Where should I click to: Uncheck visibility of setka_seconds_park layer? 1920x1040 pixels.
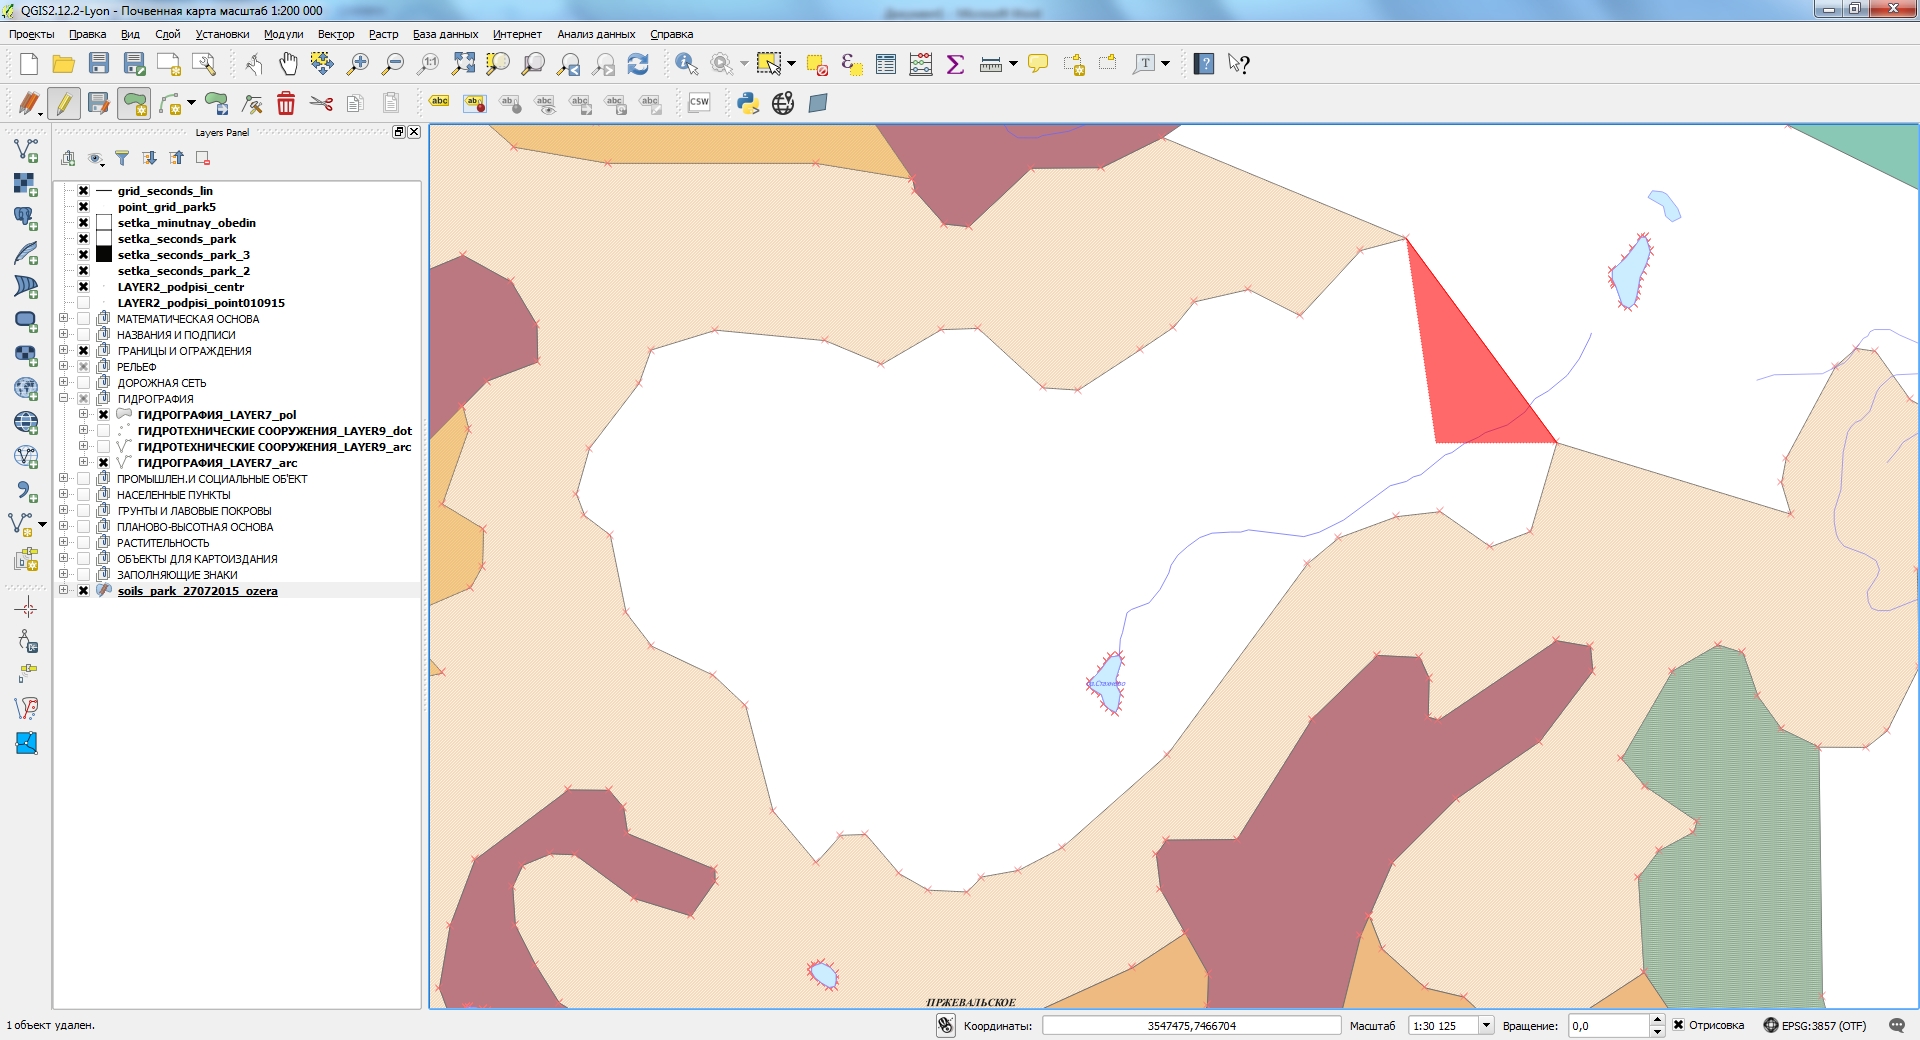83,239
